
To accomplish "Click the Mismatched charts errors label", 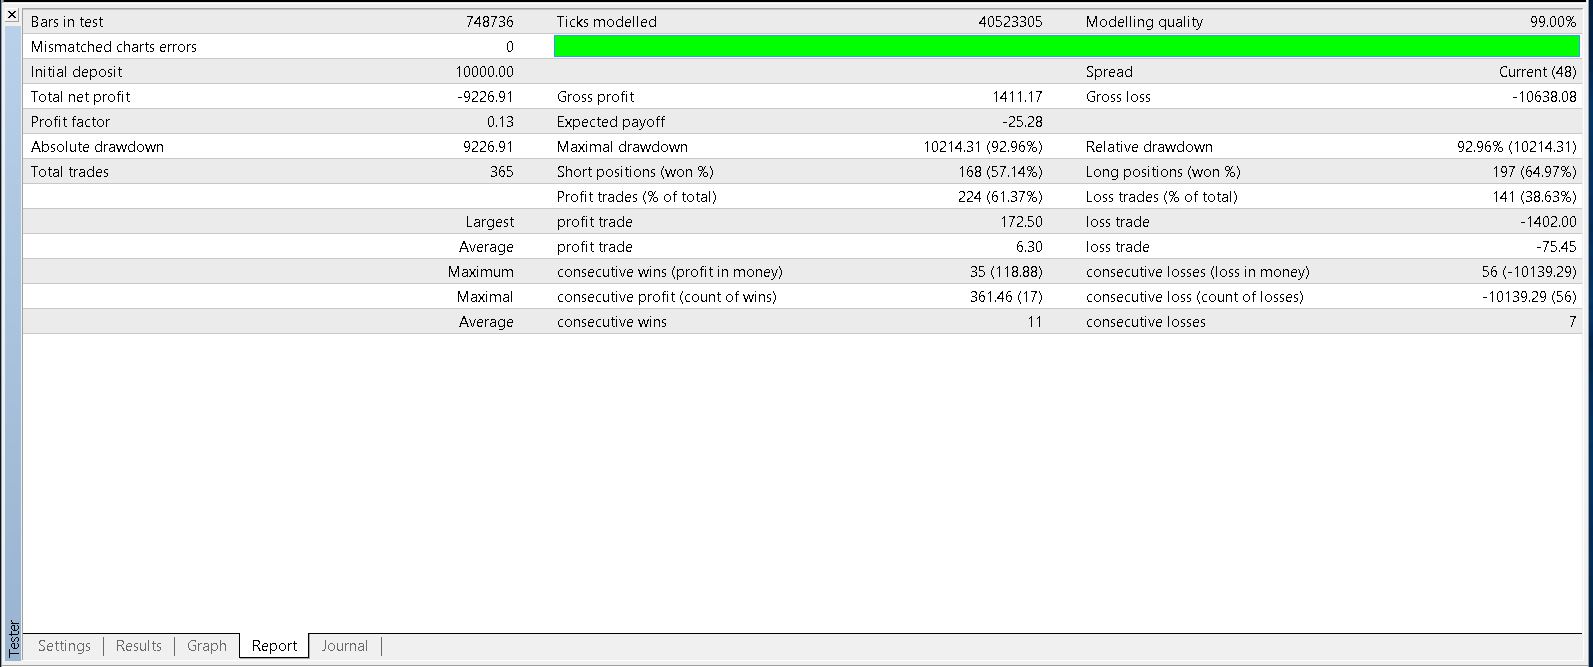I will coord(114,47).
